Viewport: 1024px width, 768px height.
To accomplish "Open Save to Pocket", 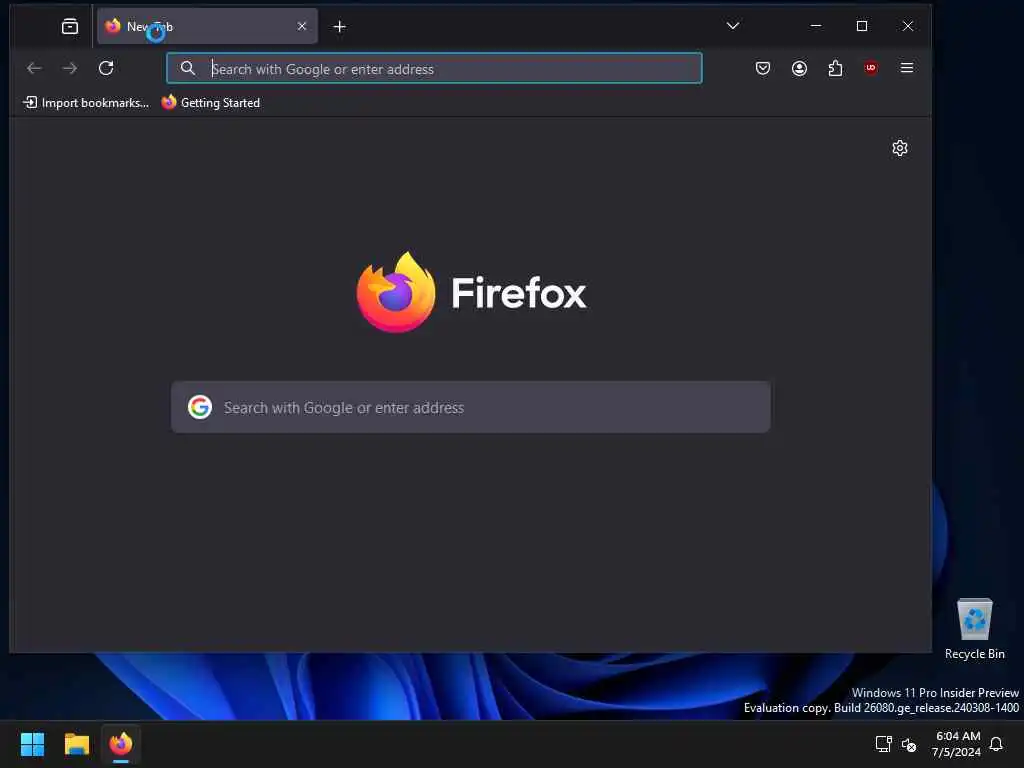I will [x=763, y=68].
